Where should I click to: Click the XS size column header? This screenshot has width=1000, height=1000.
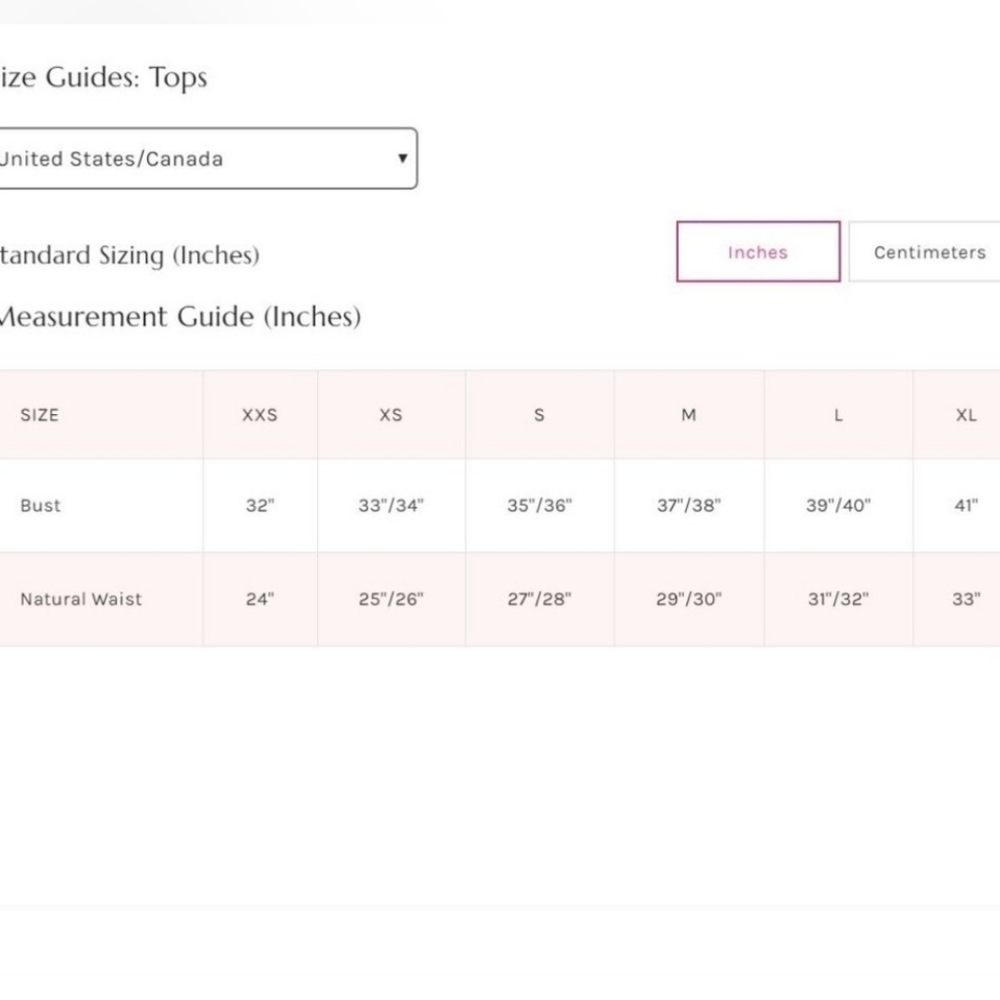point(391,415)
